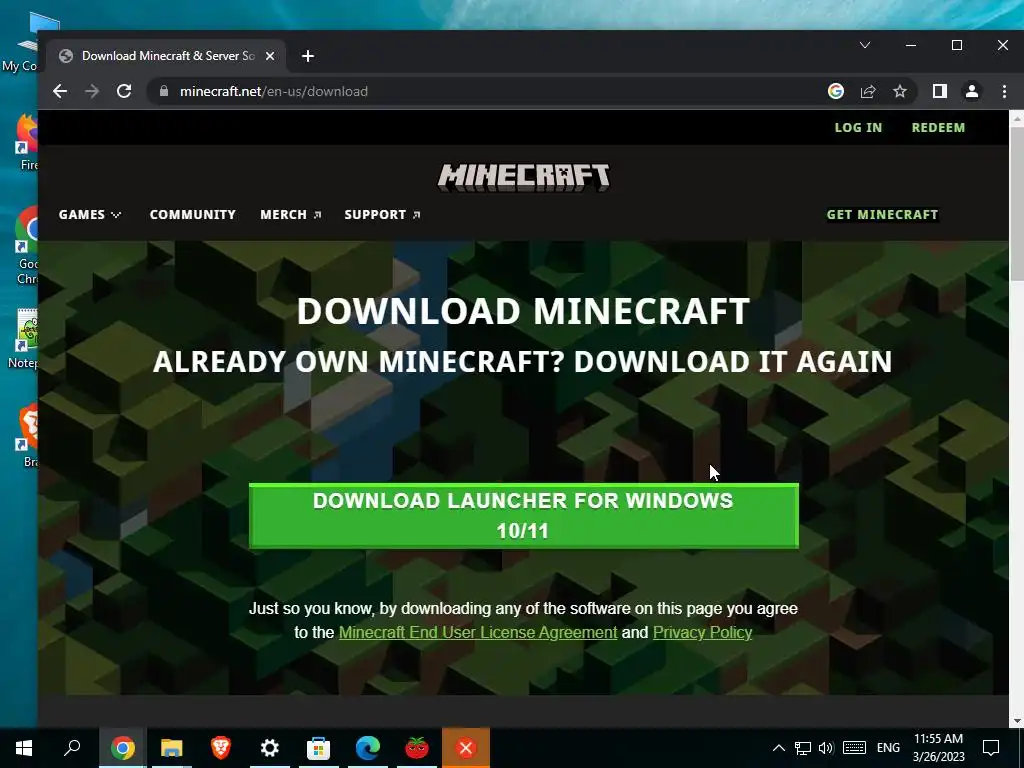Click the padlock site info icon
The image size is (1024, 768).
164,91
